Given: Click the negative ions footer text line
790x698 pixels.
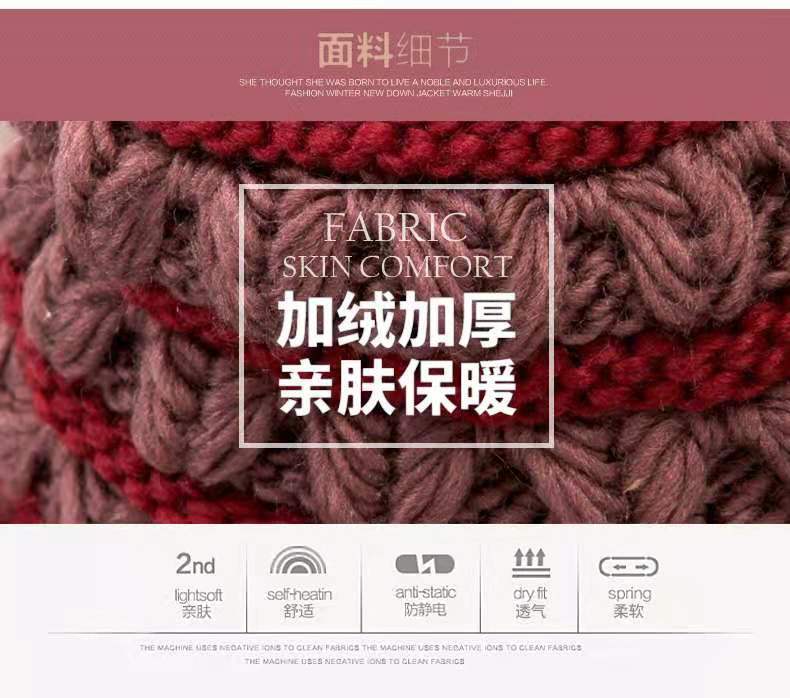Looking at the screenshot, I should [x=360, y=648].
